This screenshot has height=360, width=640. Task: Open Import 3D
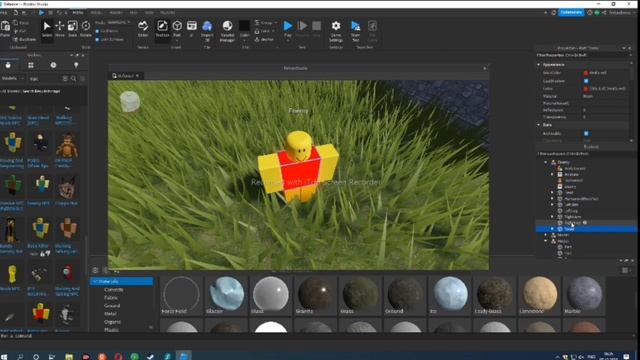207,31
